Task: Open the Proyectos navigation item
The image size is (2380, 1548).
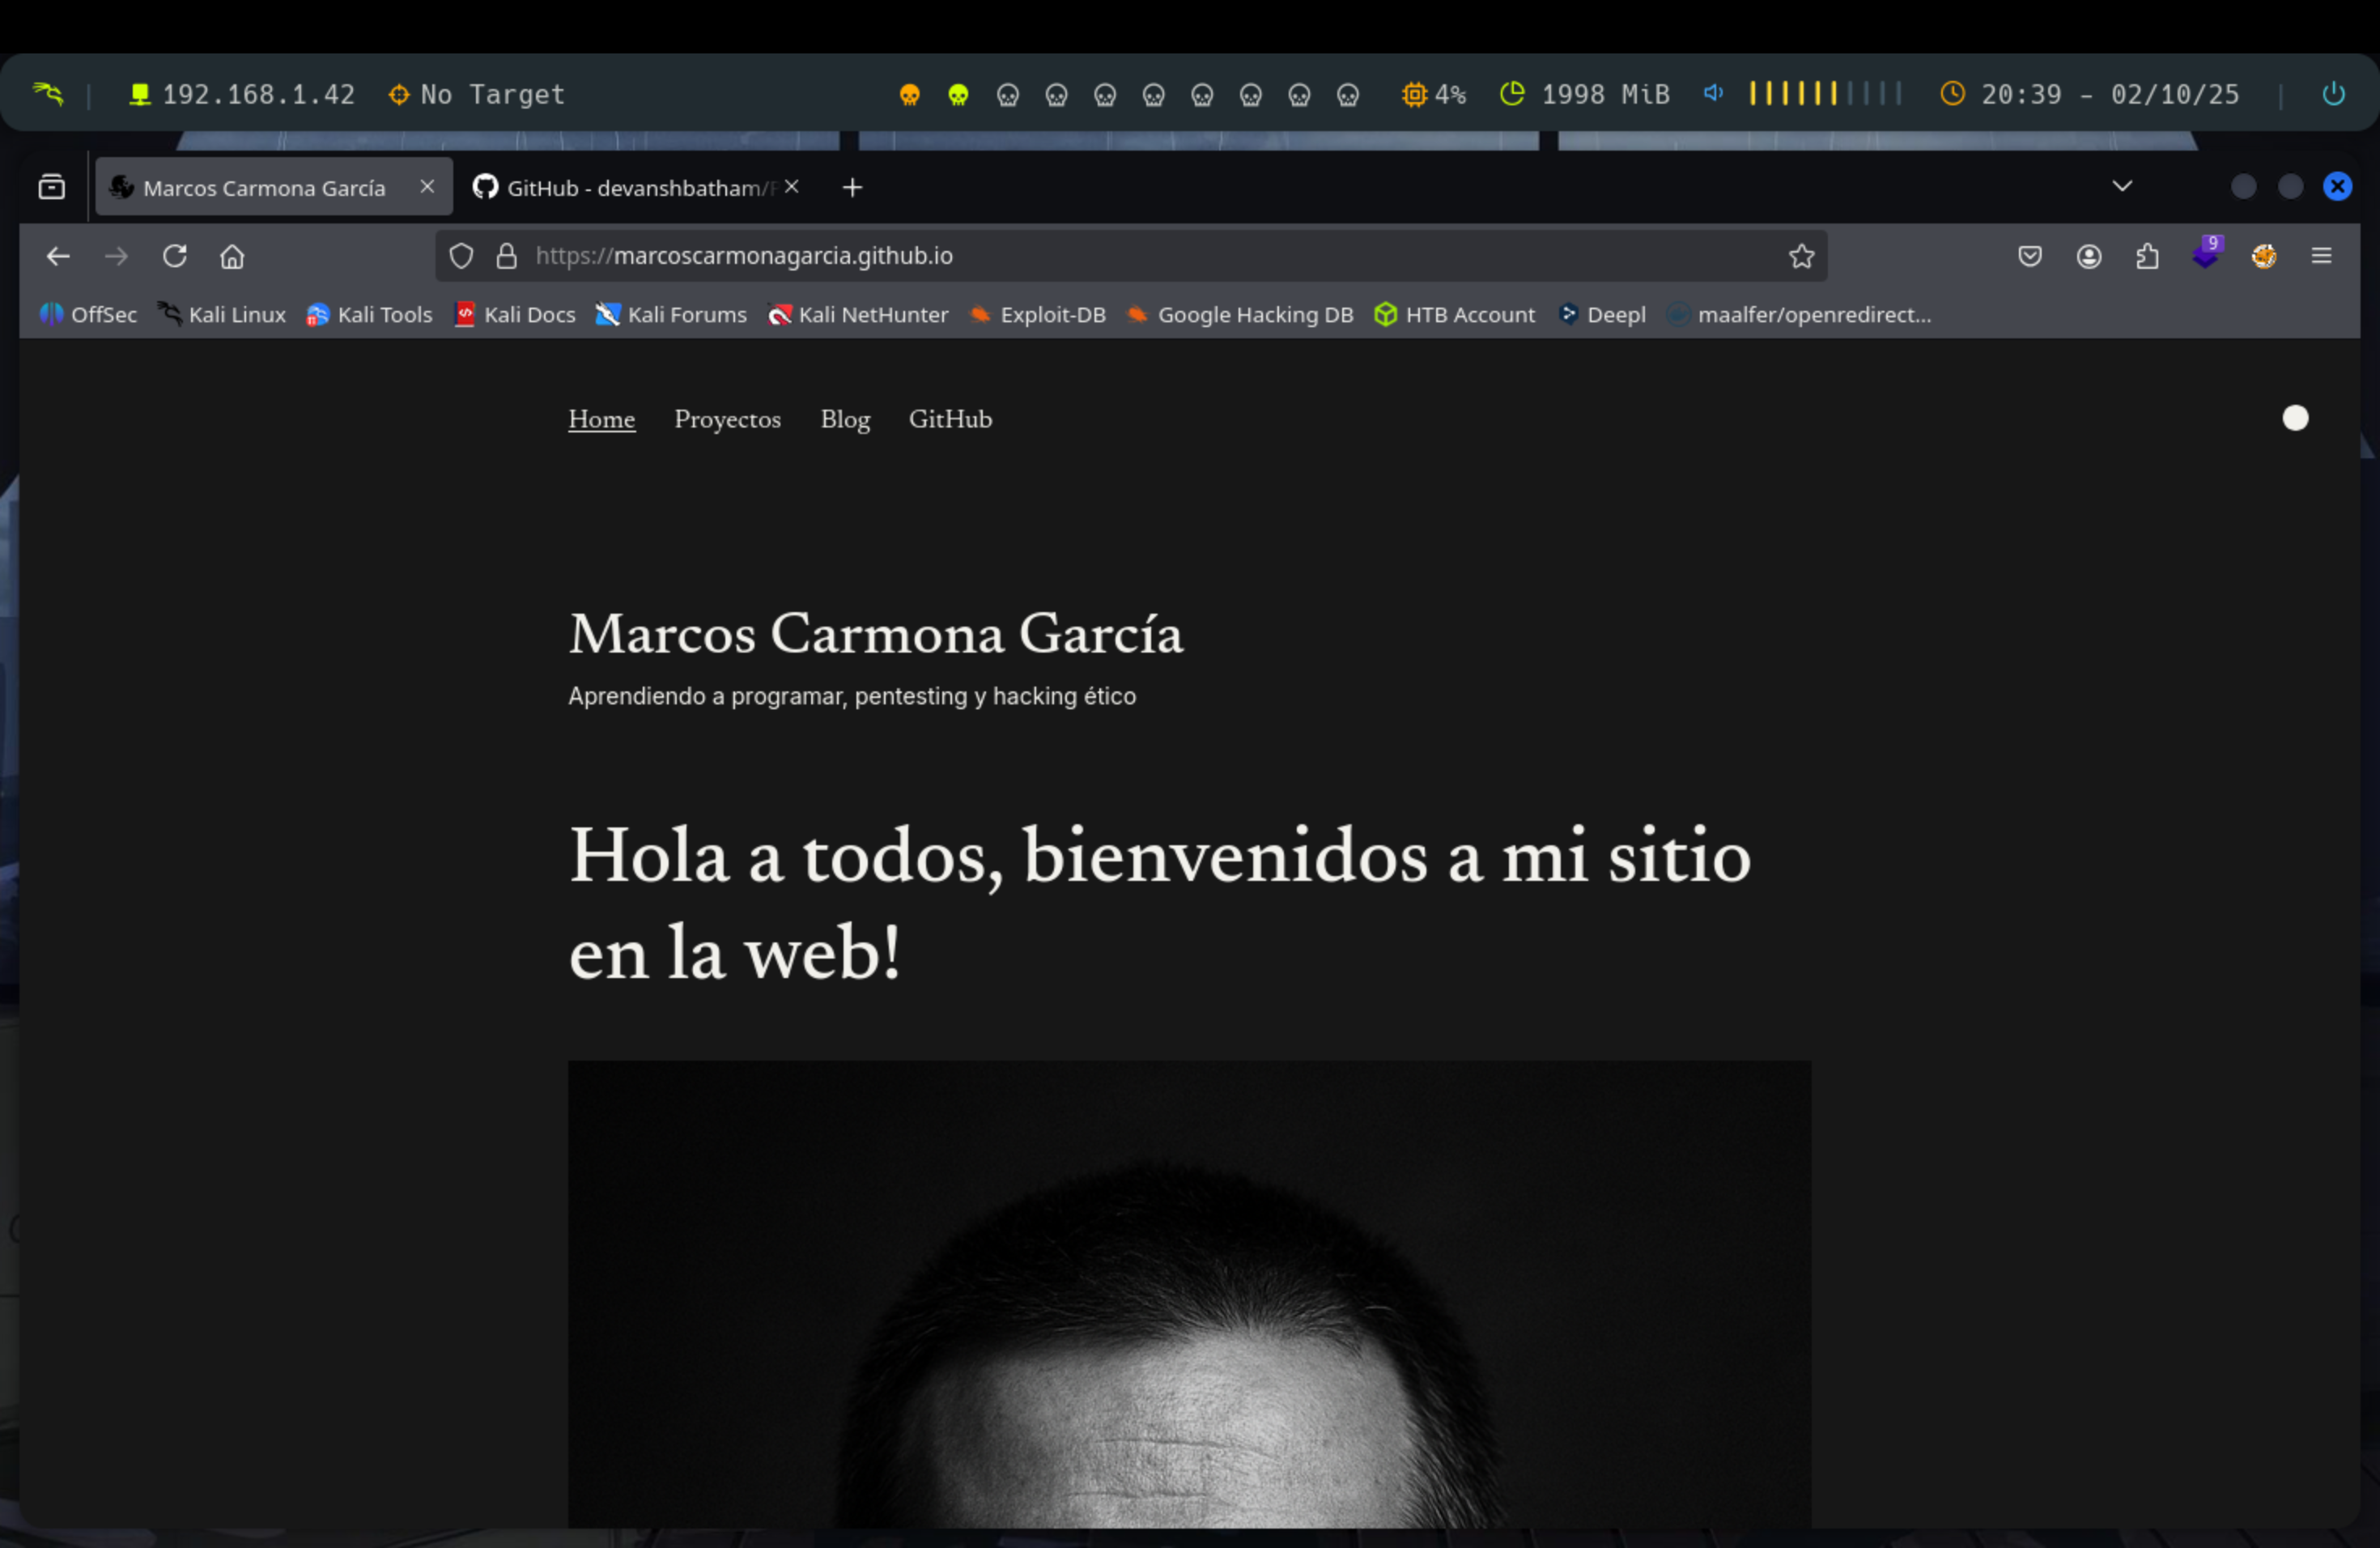Action: [x=727, y=419]
